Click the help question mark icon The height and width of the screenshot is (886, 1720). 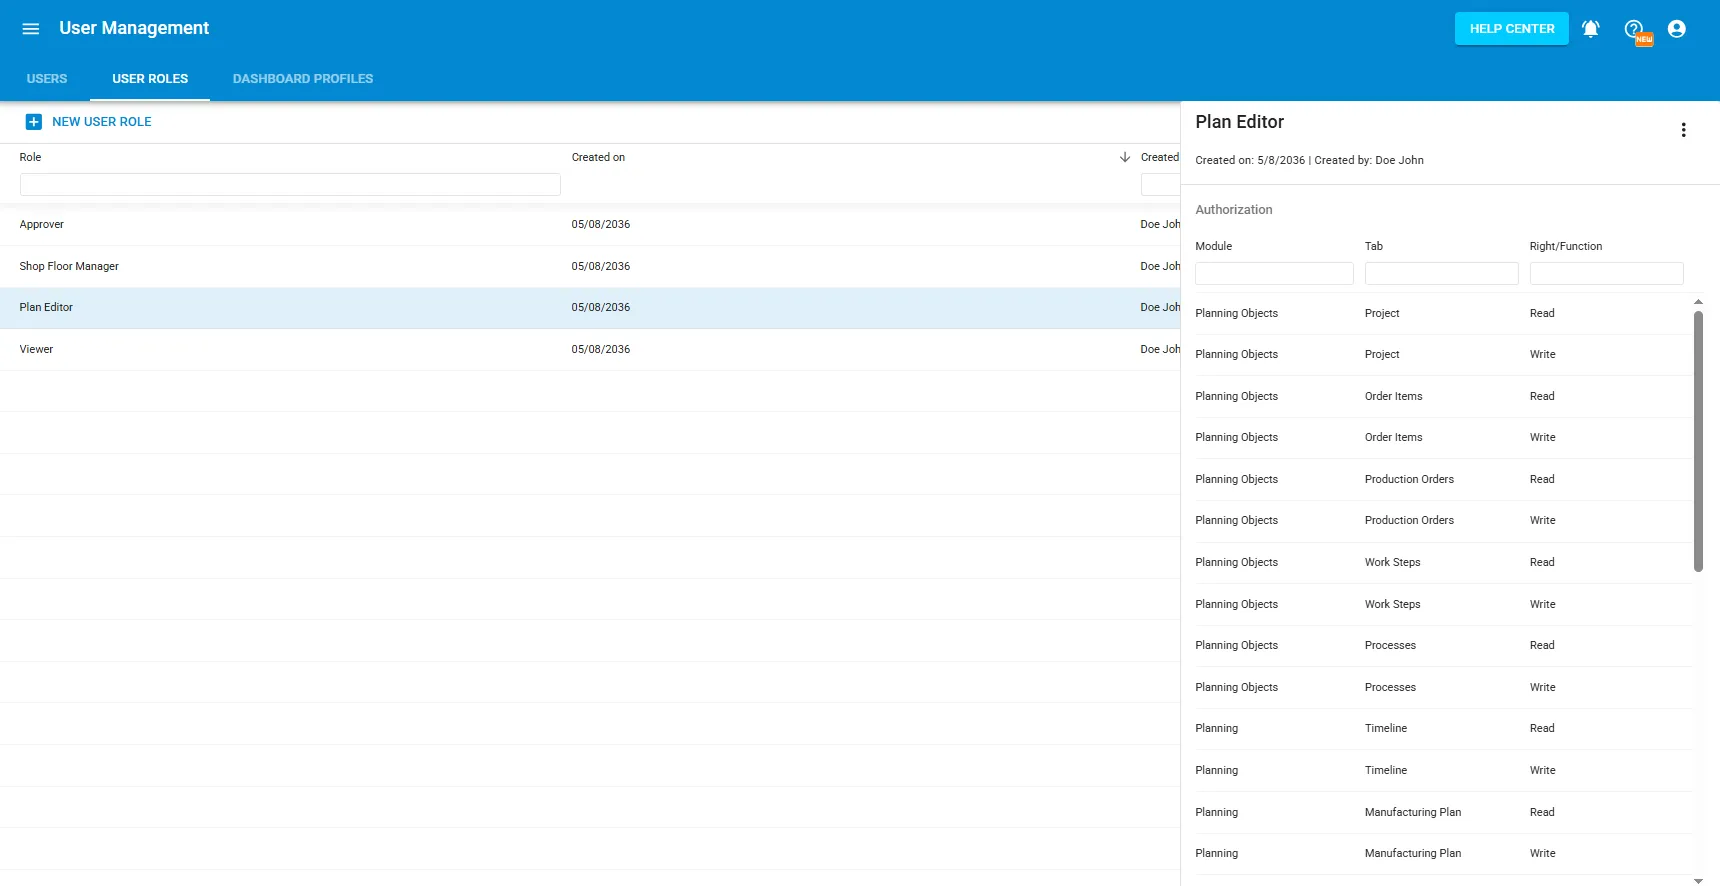click(1634, 29)
